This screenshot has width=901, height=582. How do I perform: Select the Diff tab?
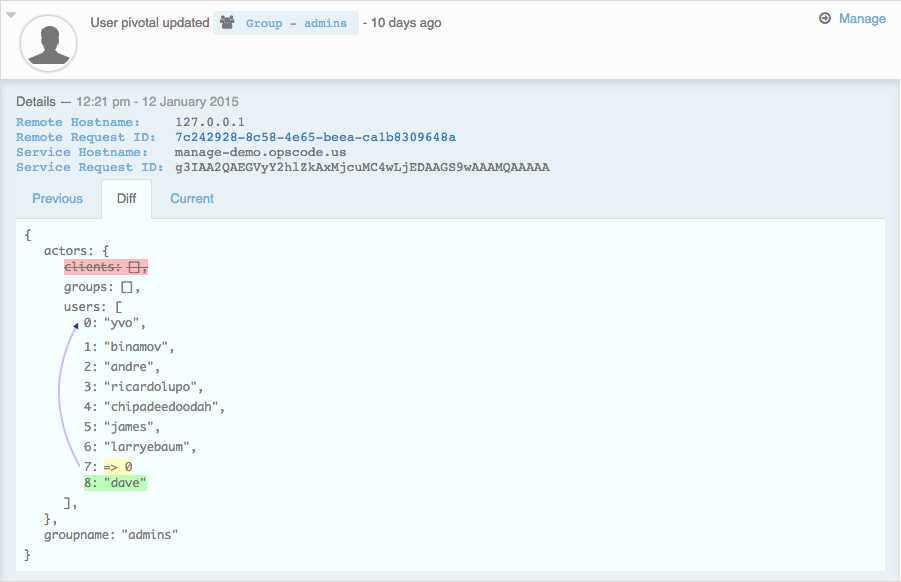126,199
